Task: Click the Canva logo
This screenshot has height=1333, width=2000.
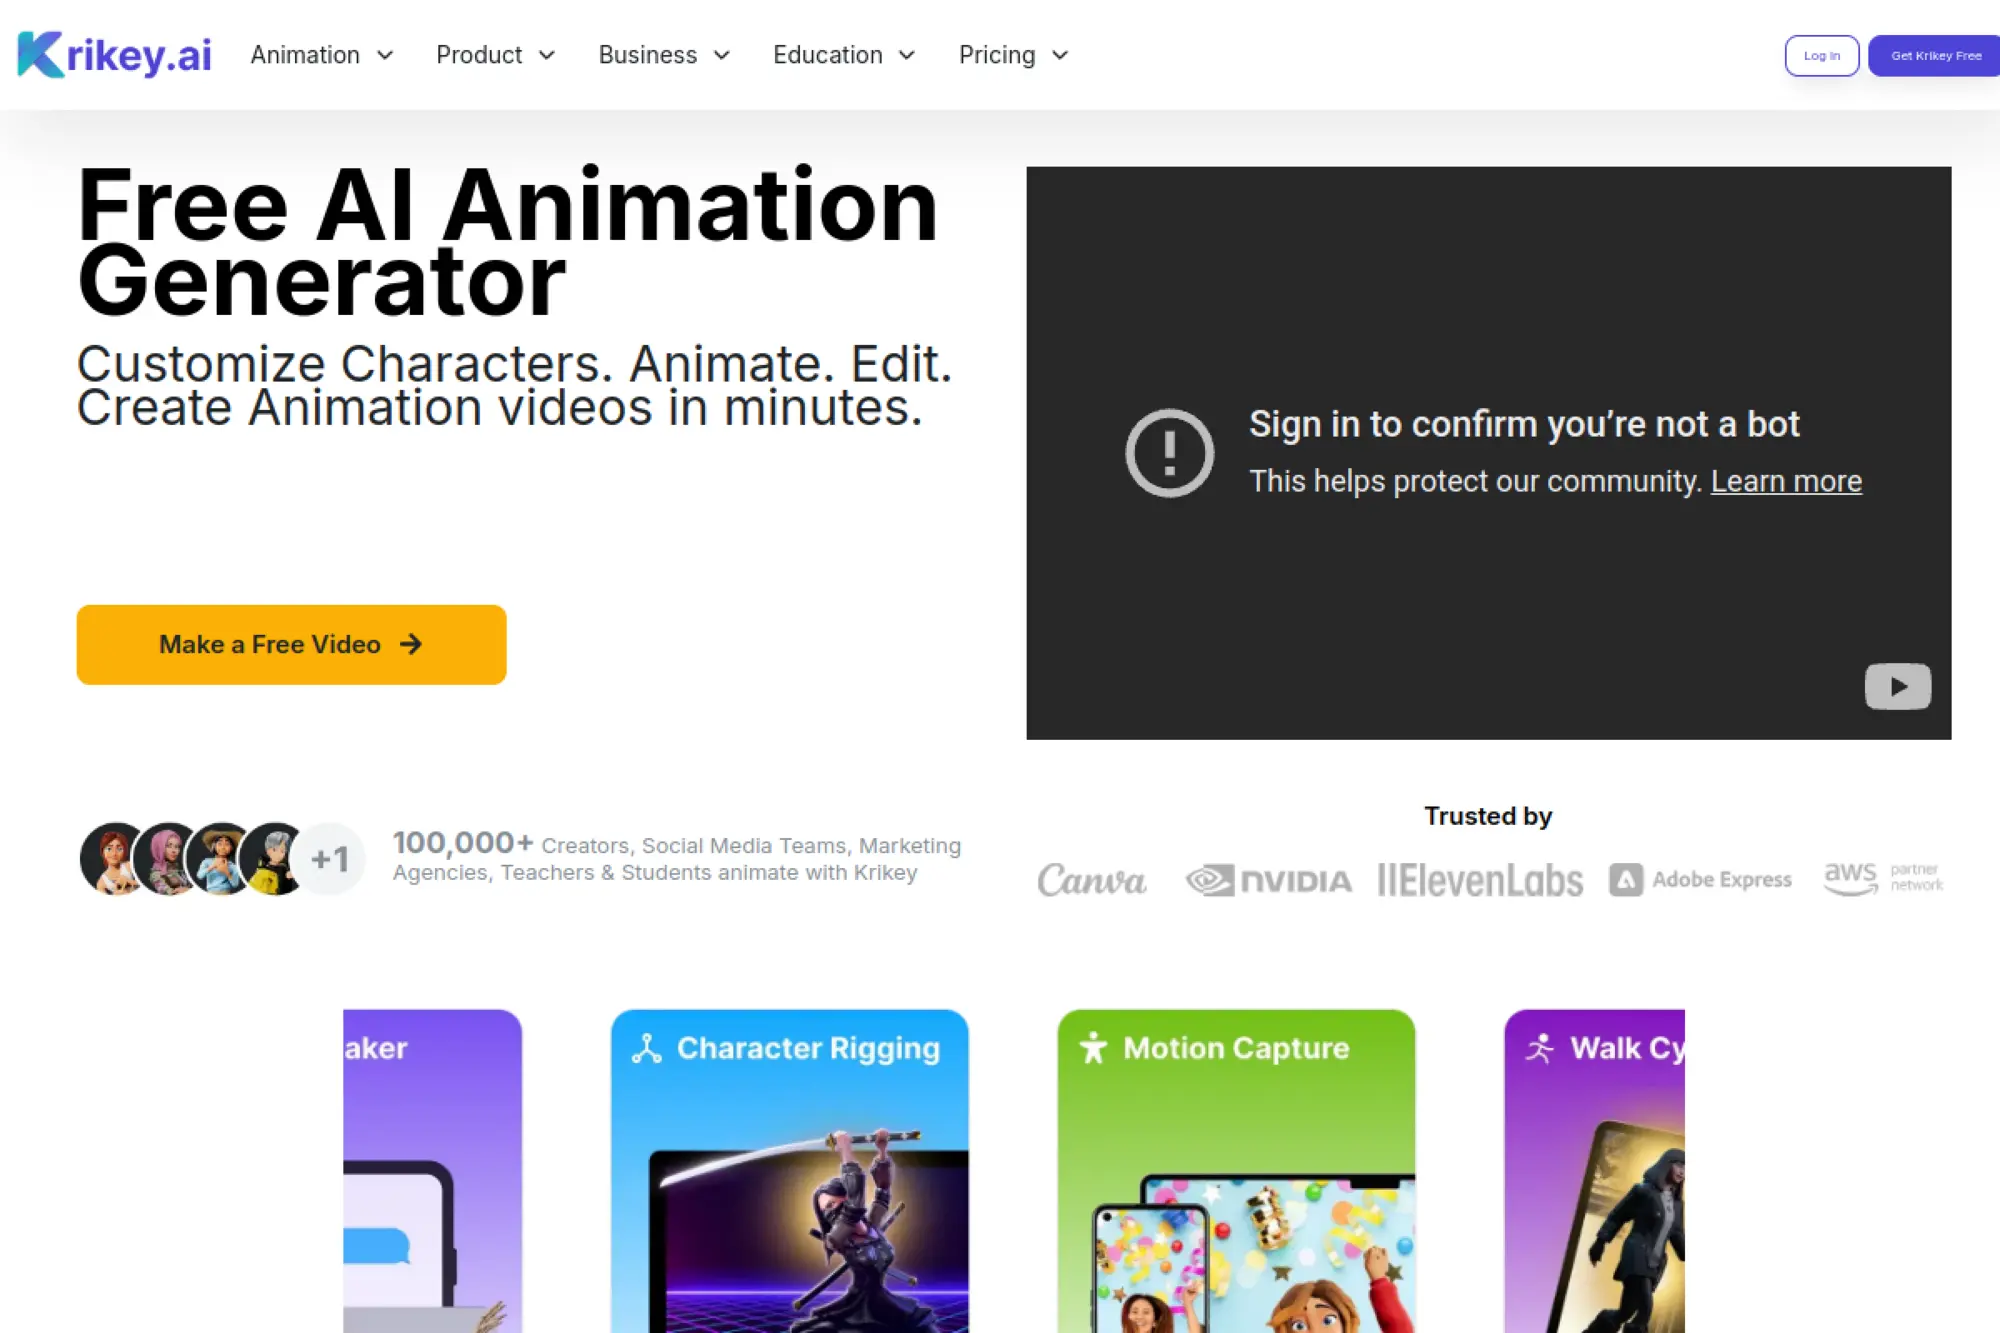Action: click(x=1091, y=880)
